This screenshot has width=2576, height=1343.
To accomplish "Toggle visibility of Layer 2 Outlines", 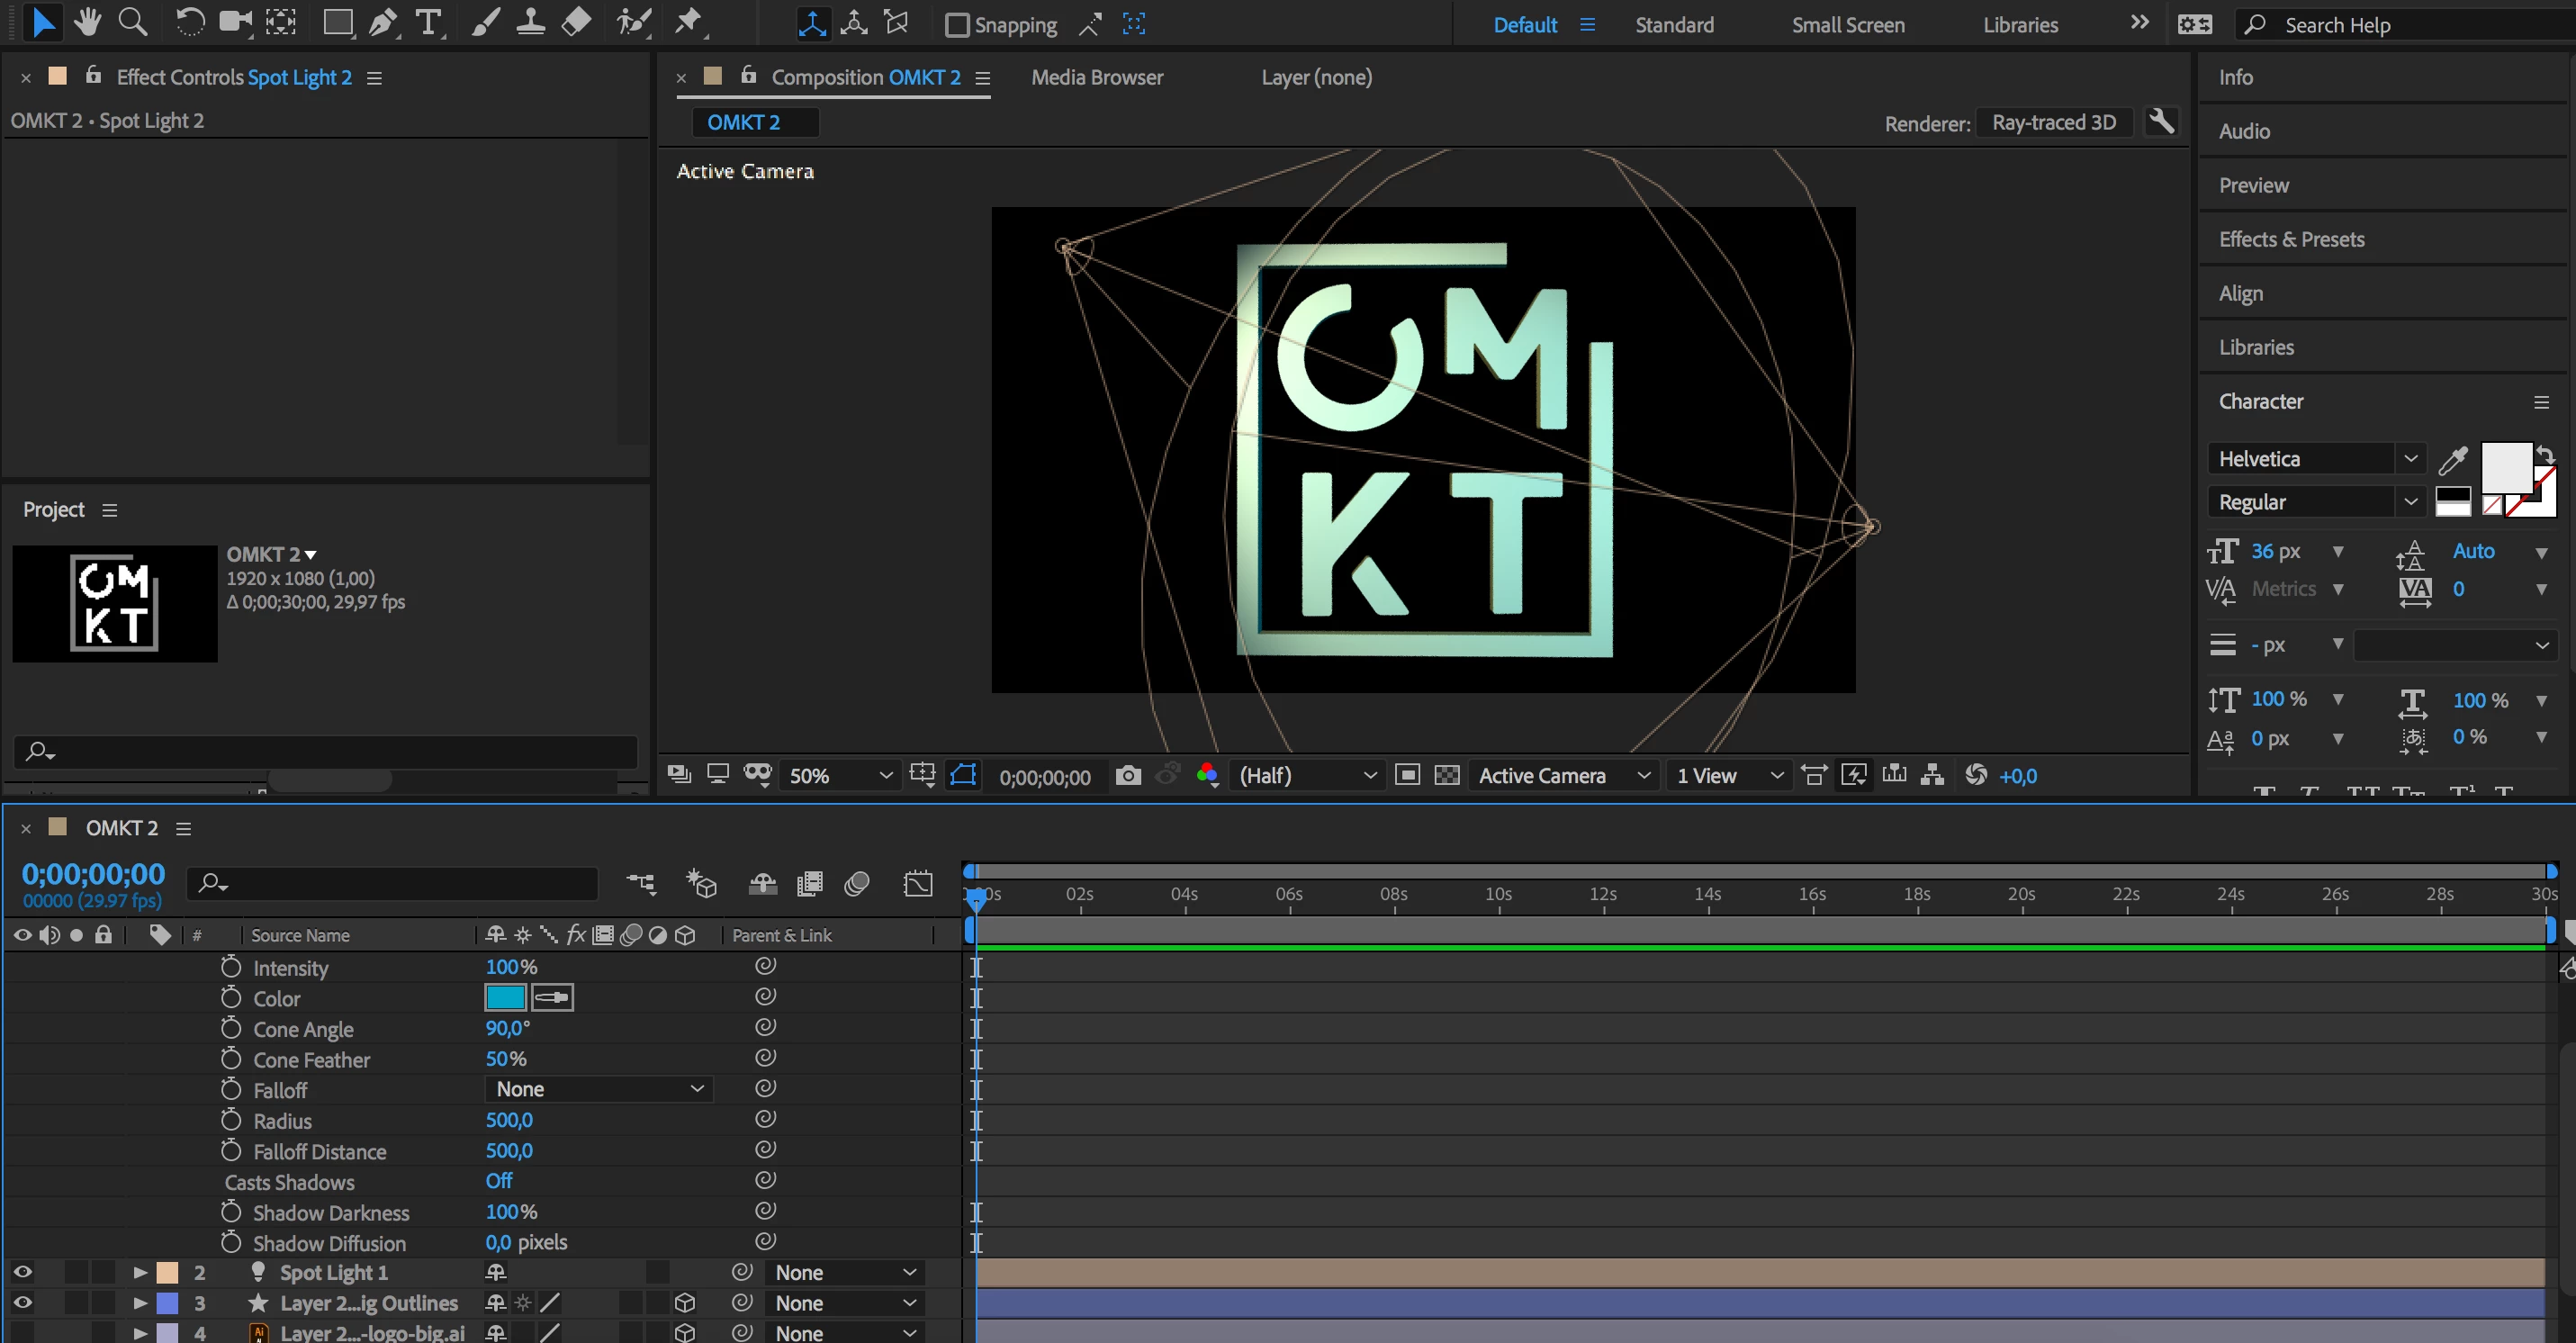I will (22, 1303).
